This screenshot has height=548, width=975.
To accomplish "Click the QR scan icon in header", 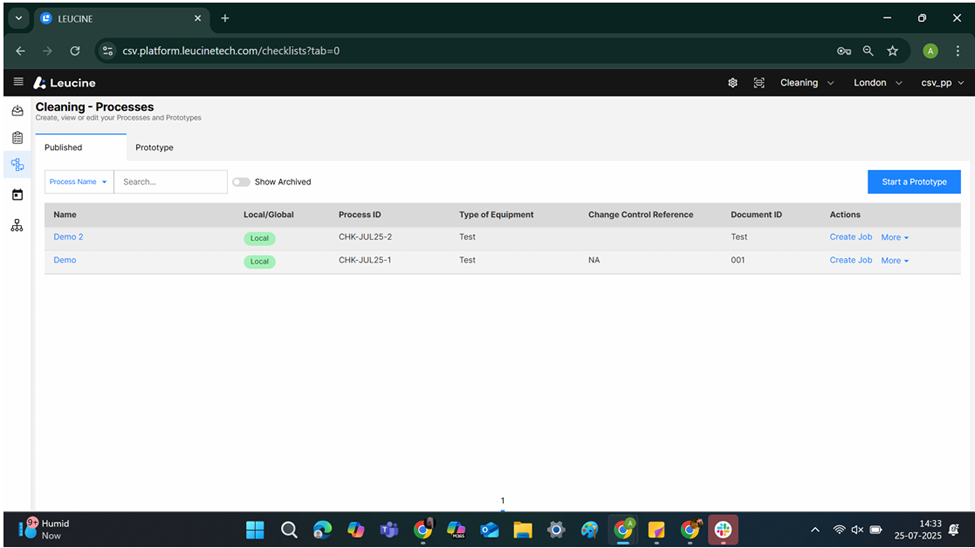I will coord(759,83).
